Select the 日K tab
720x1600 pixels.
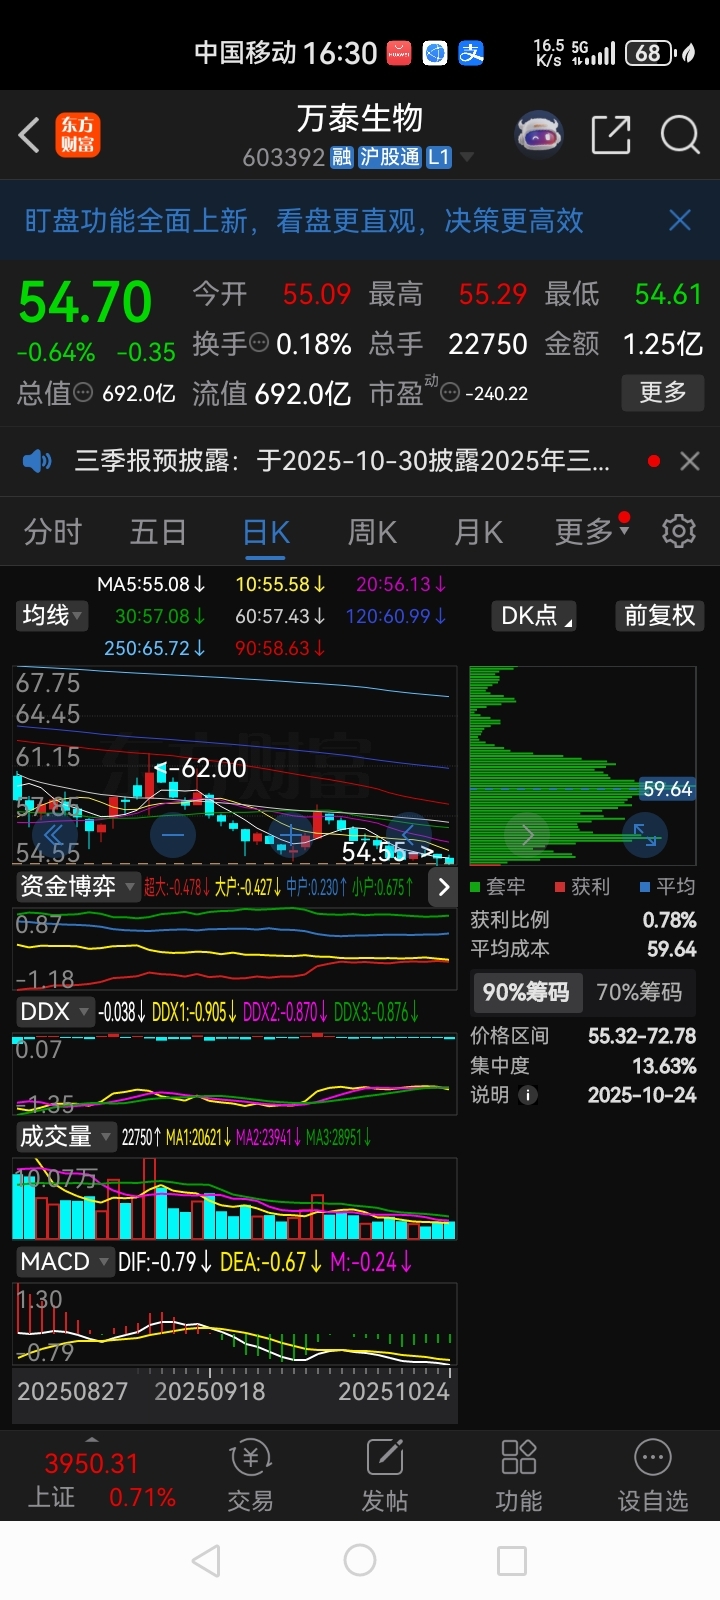266,531
